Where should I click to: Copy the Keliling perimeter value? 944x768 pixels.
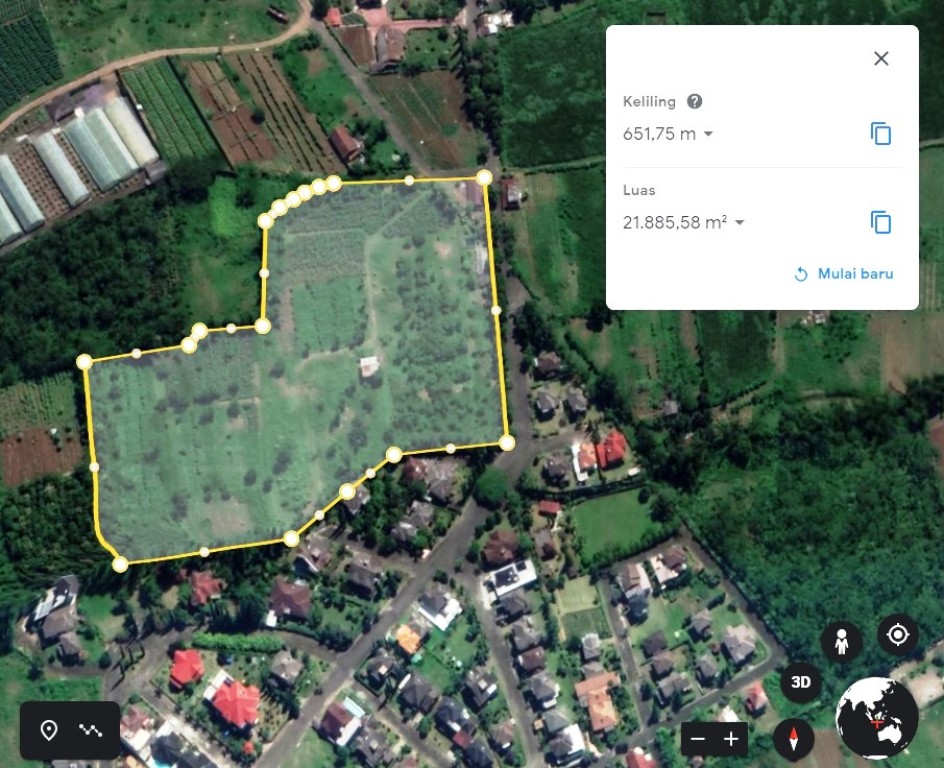(881, 134)
